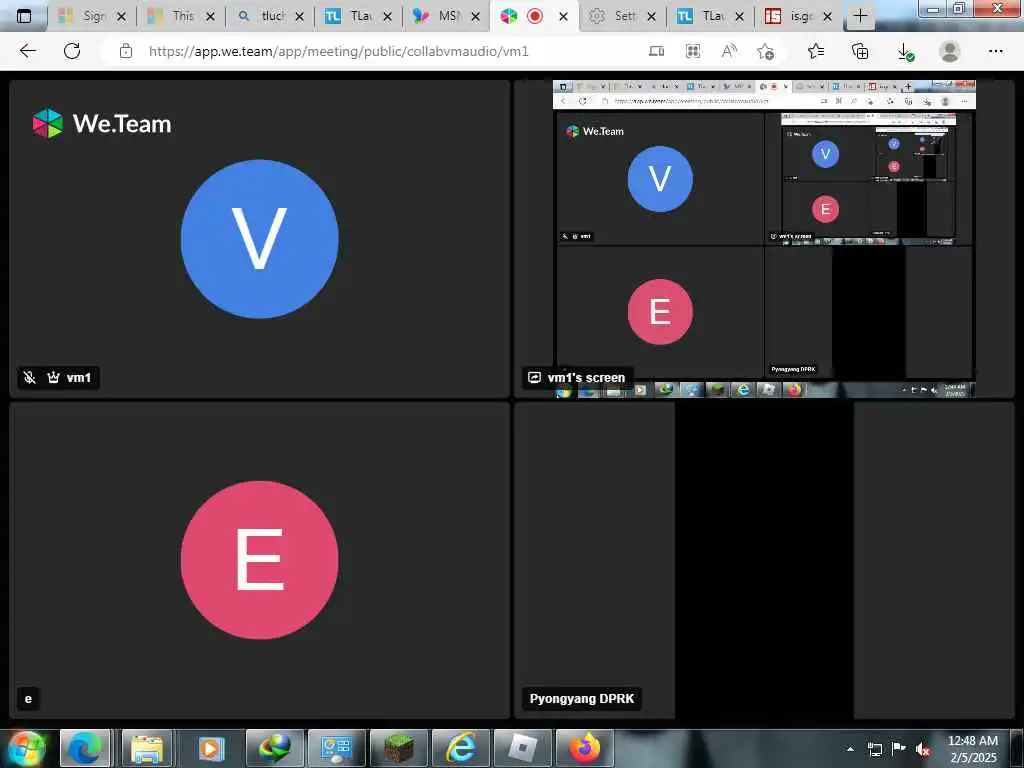Click the blue V avatar of vm1
The image size is (1024, 768).
[259, 239]
